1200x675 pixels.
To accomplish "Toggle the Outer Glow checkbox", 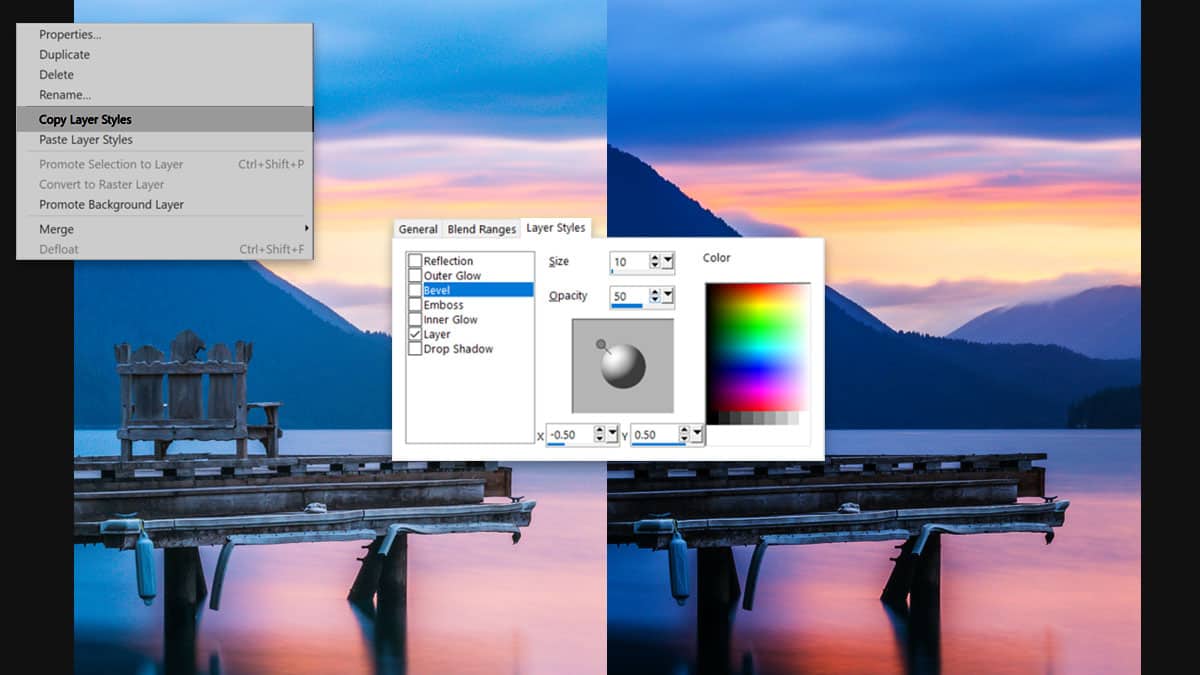I will (415, 276).
